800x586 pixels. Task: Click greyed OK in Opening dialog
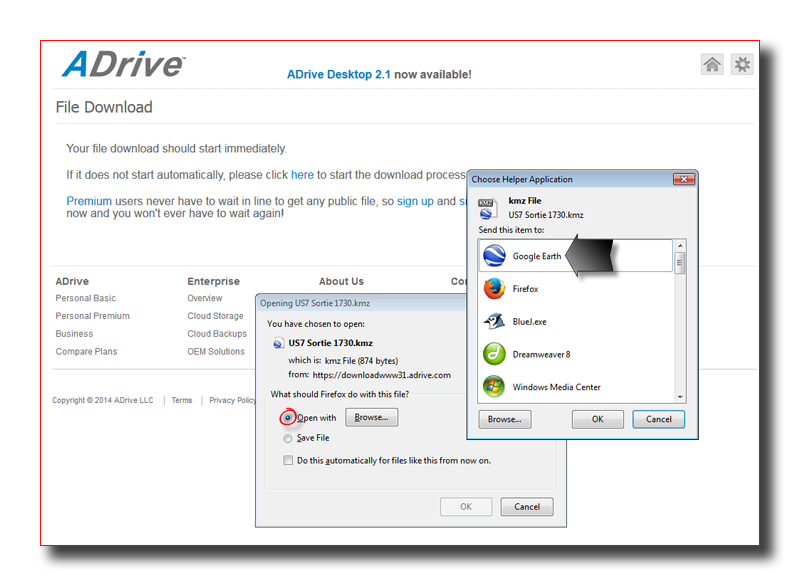[x=466, y=506]
